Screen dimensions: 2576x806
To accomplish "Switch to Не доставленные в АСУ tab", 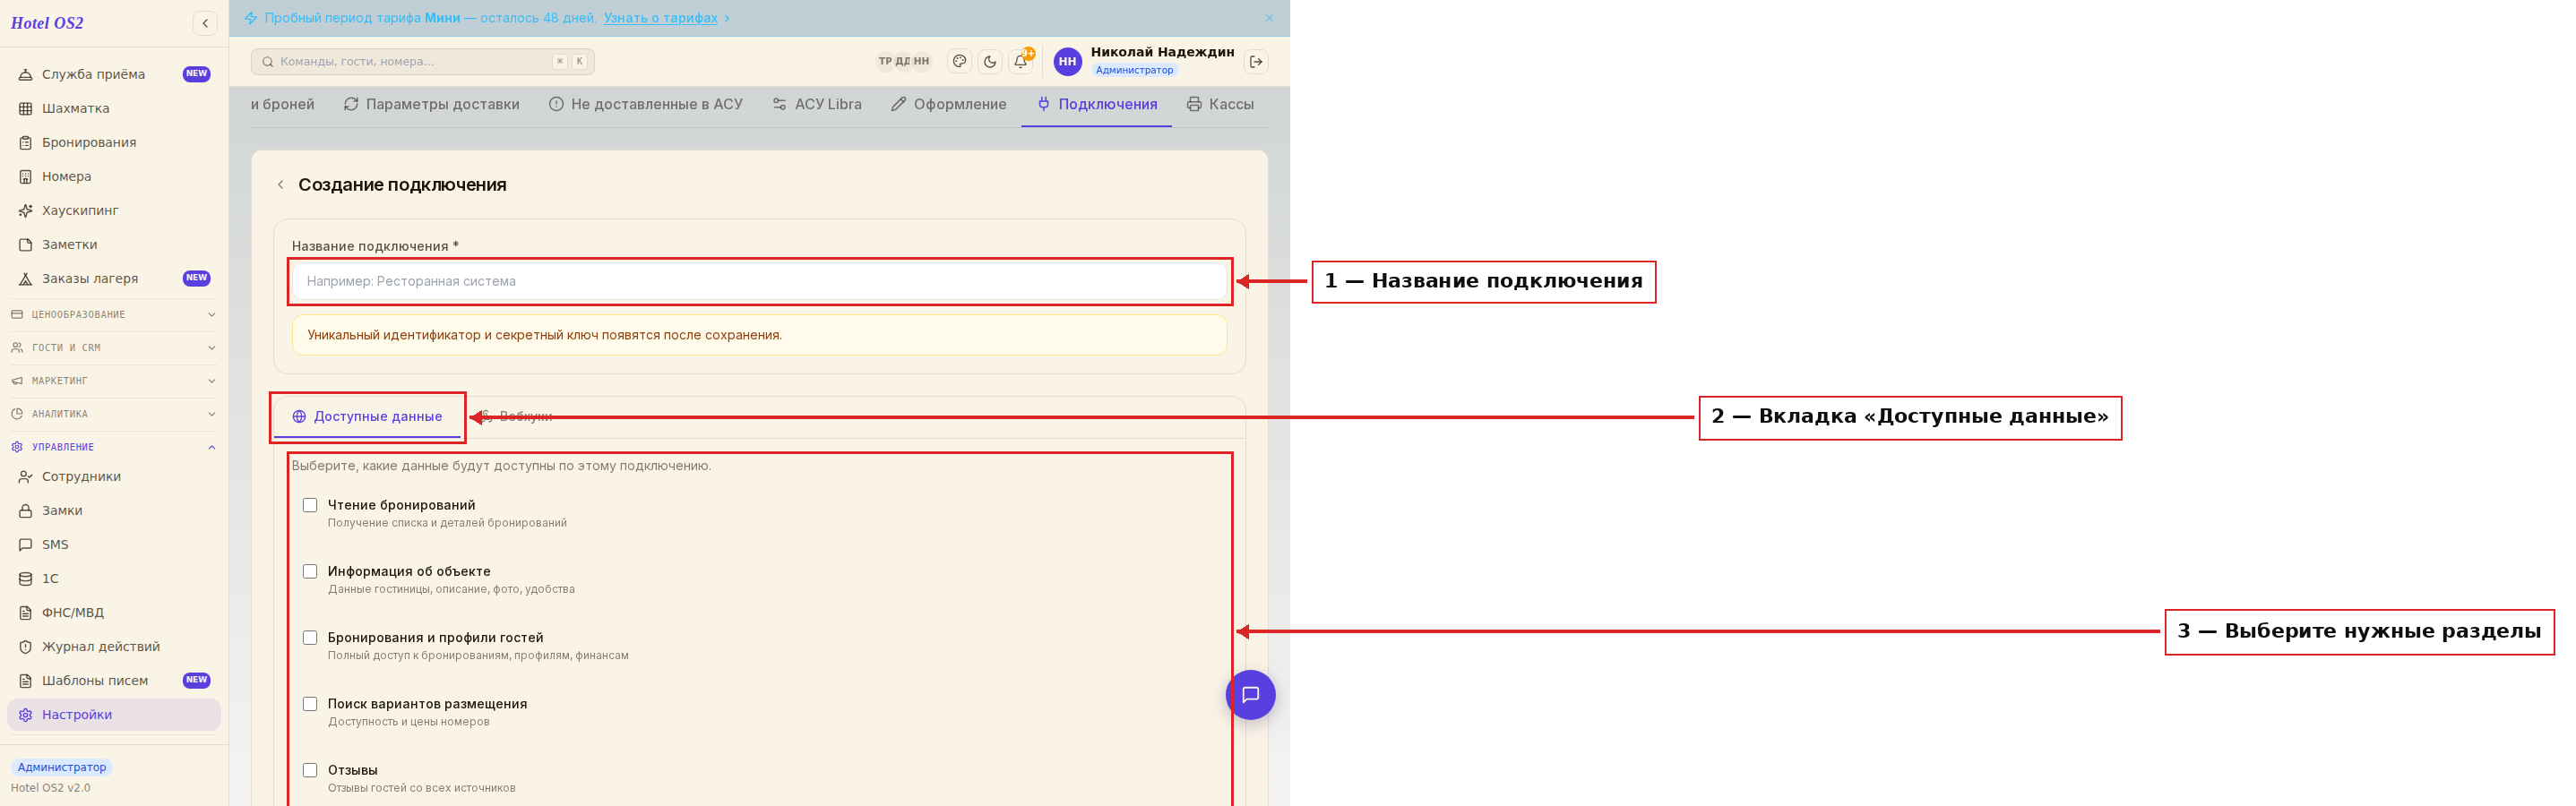I will (x=646, y=104).
